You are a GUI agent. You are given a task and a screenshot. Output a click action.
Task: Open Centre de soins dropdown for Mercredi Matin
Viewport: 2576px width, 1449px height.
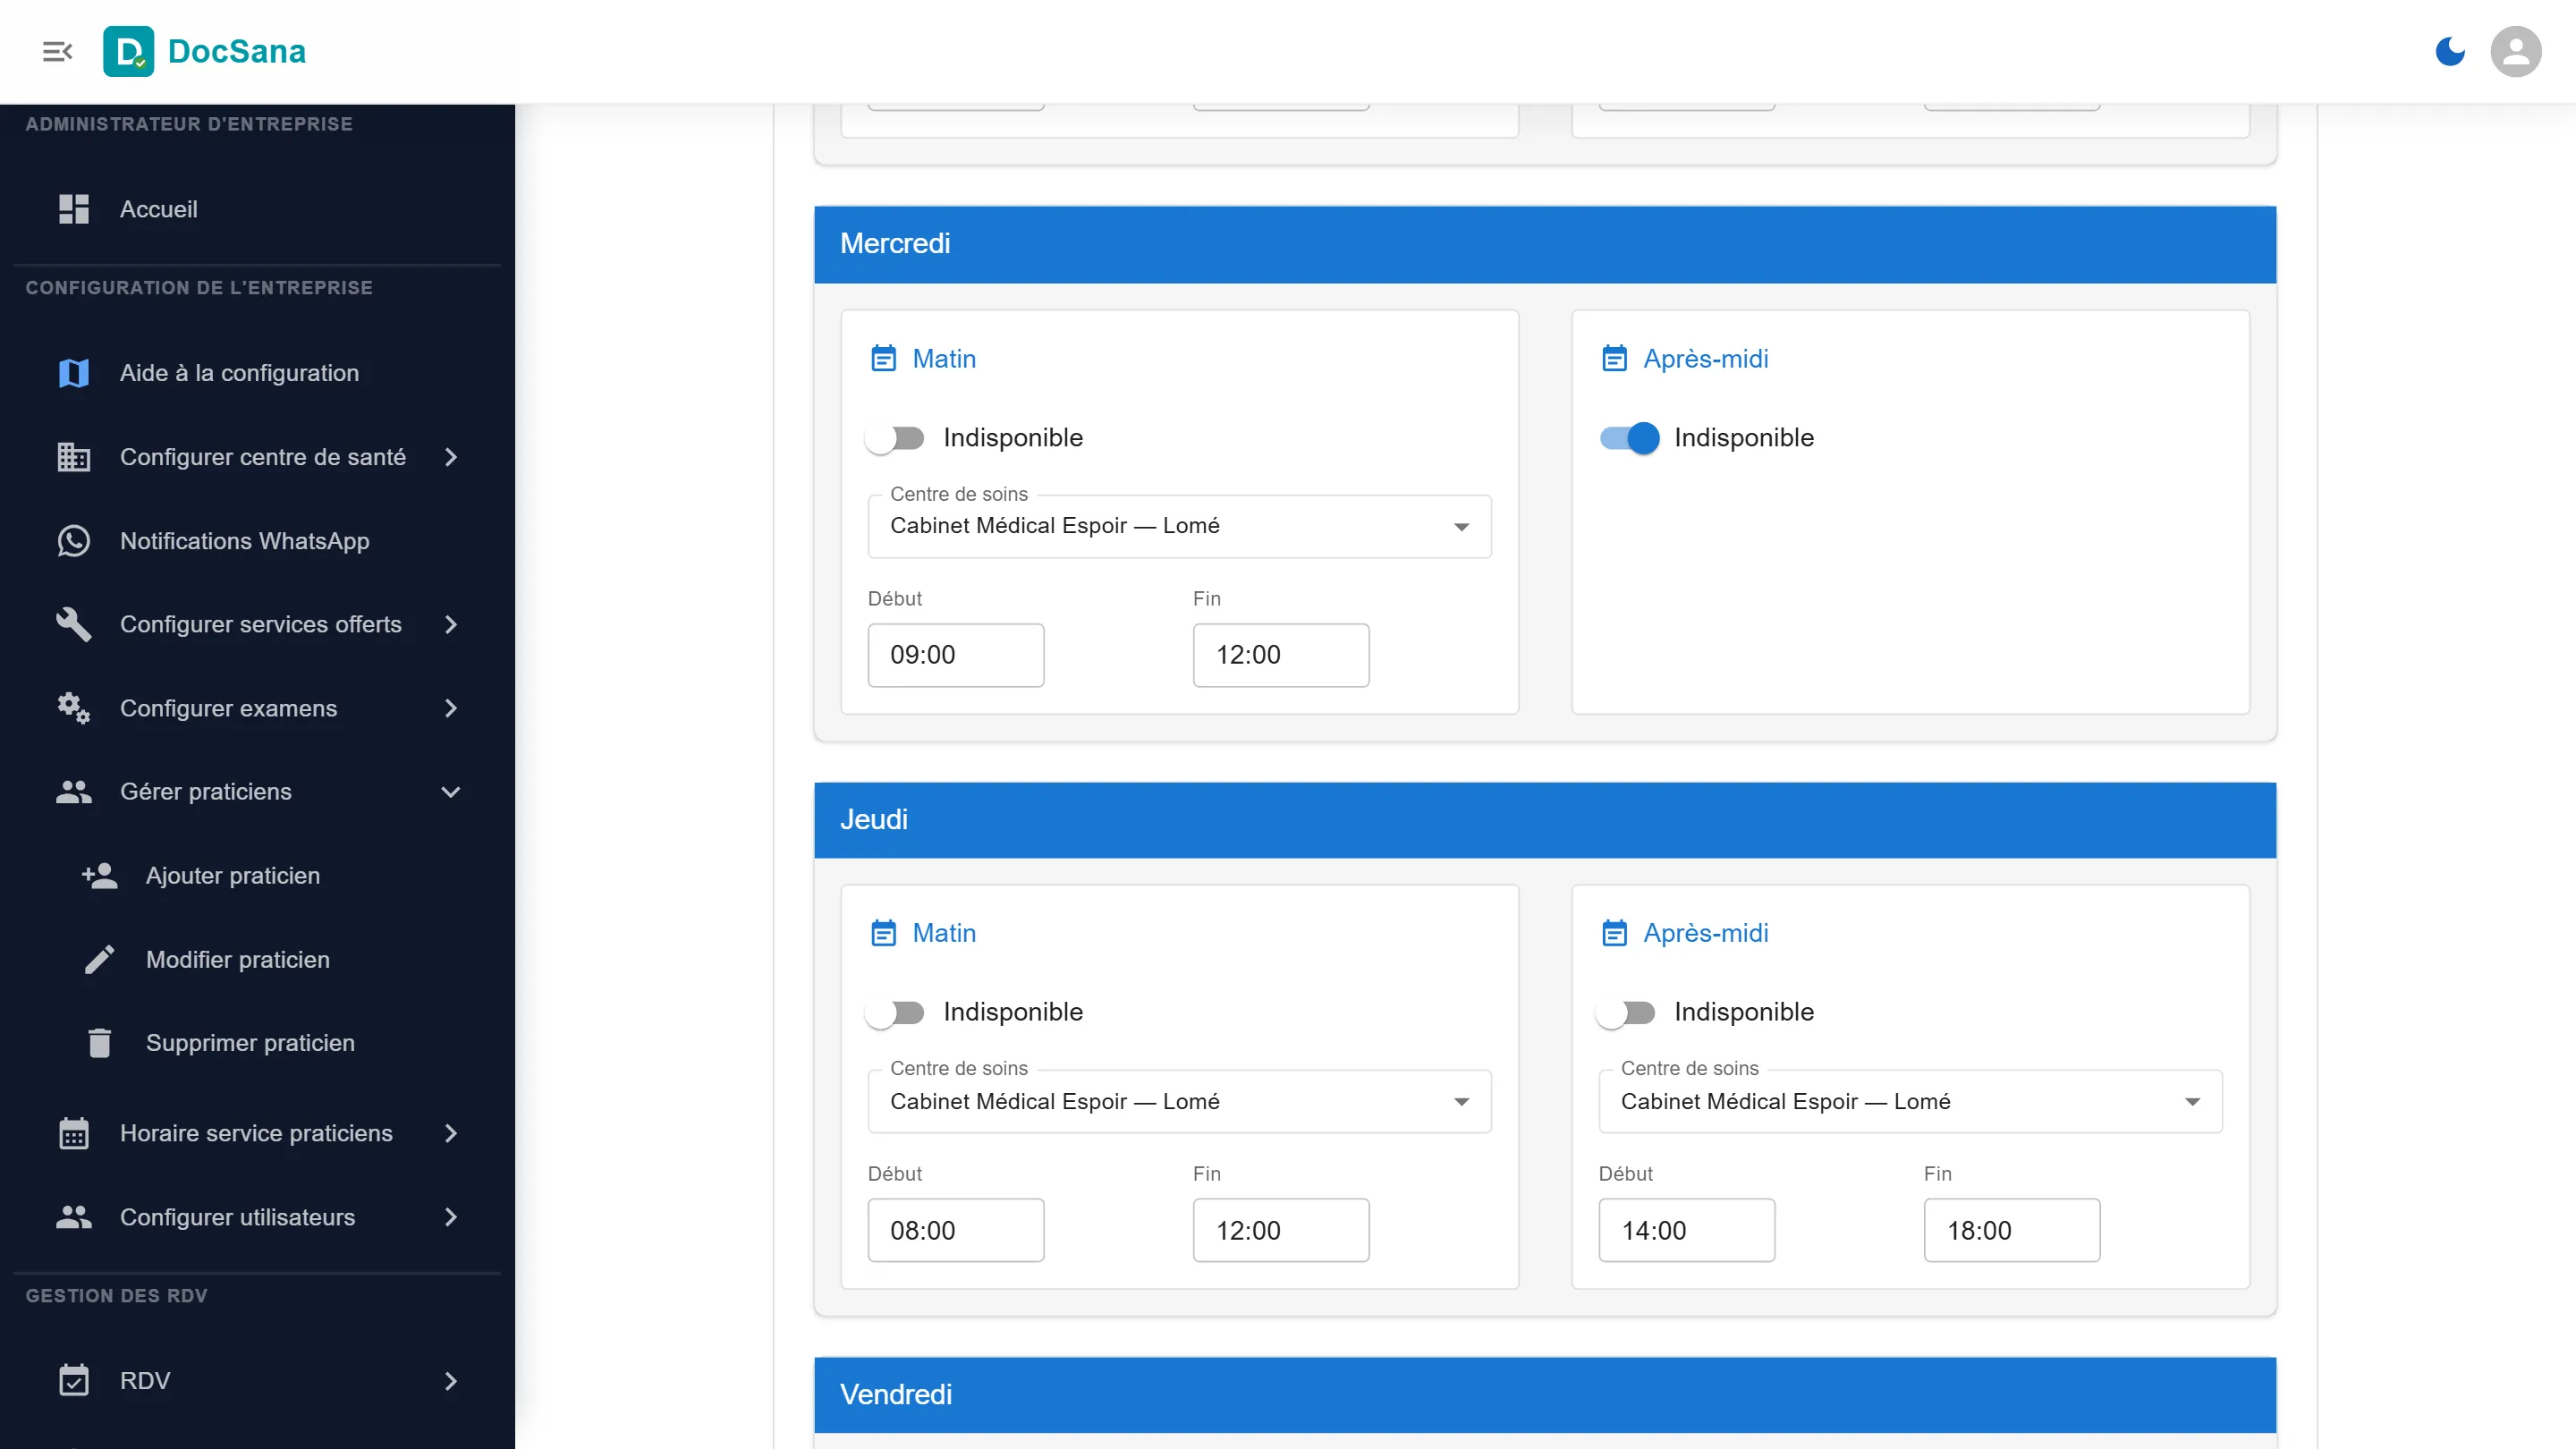[x=1180, y=526]
